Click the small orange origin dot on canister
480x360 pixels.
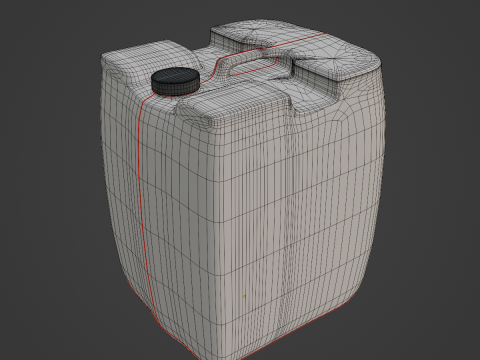click(x=245, y=296)
